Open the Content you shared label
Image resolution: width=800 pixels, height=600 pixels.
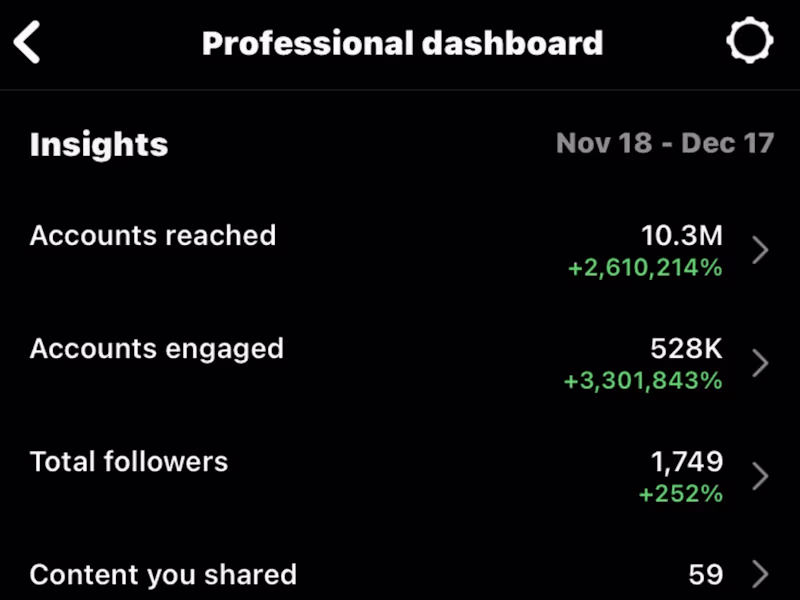click(x=163, y=575)
